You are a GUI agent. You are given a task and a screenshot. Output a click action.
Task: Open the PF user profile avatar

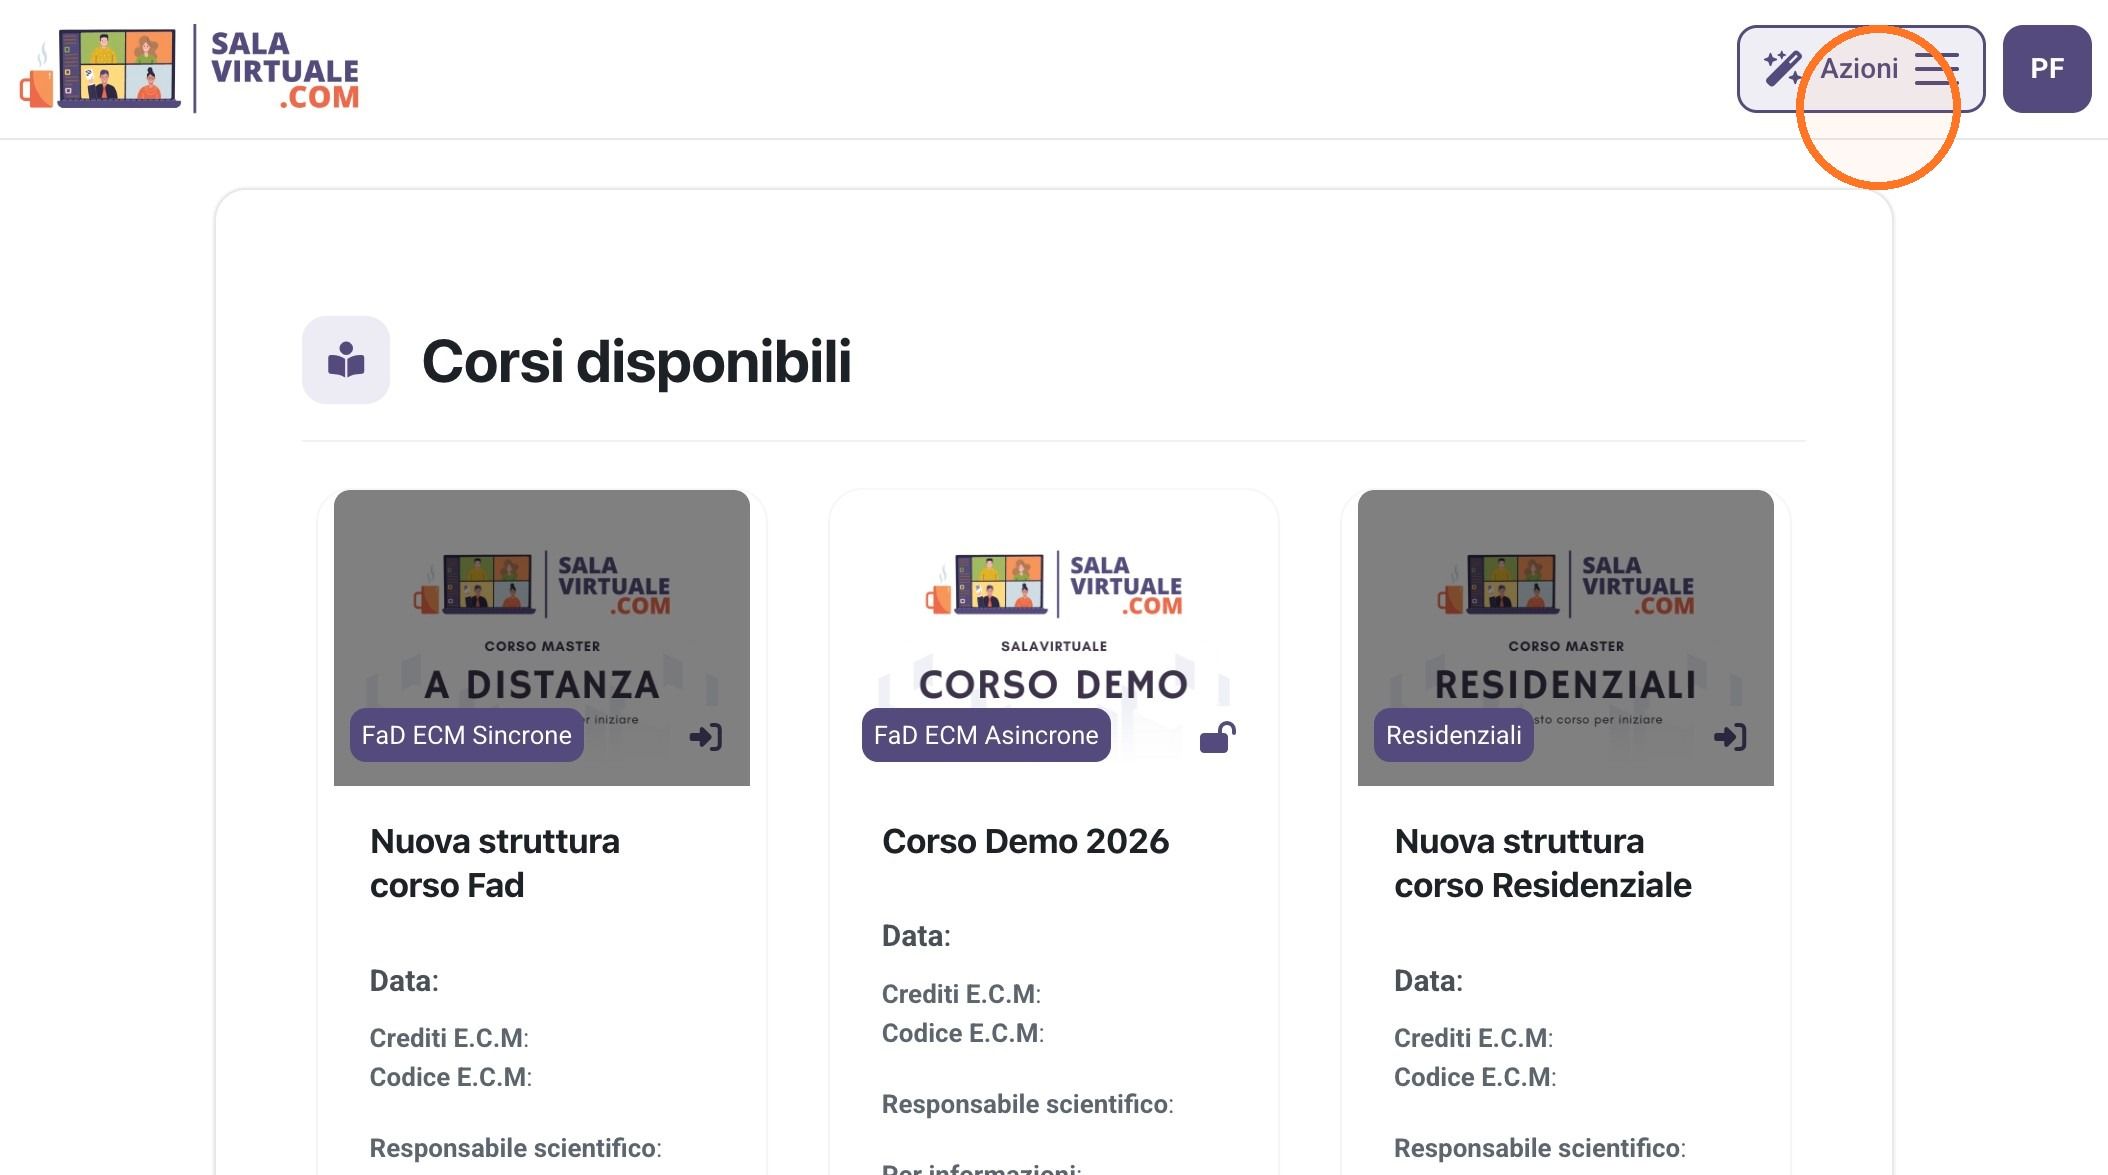[2047, 69]
